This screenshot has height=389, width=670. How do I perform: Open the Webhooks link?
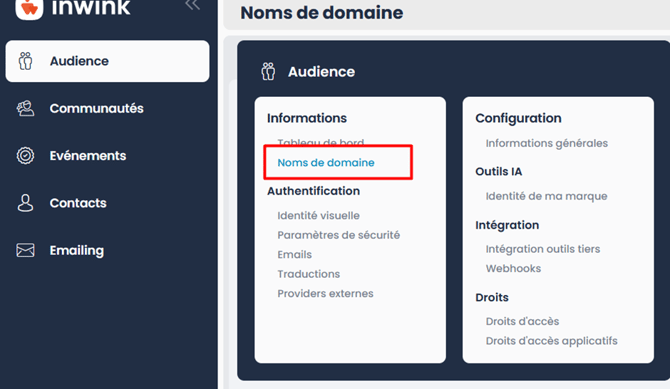(514, 268)
